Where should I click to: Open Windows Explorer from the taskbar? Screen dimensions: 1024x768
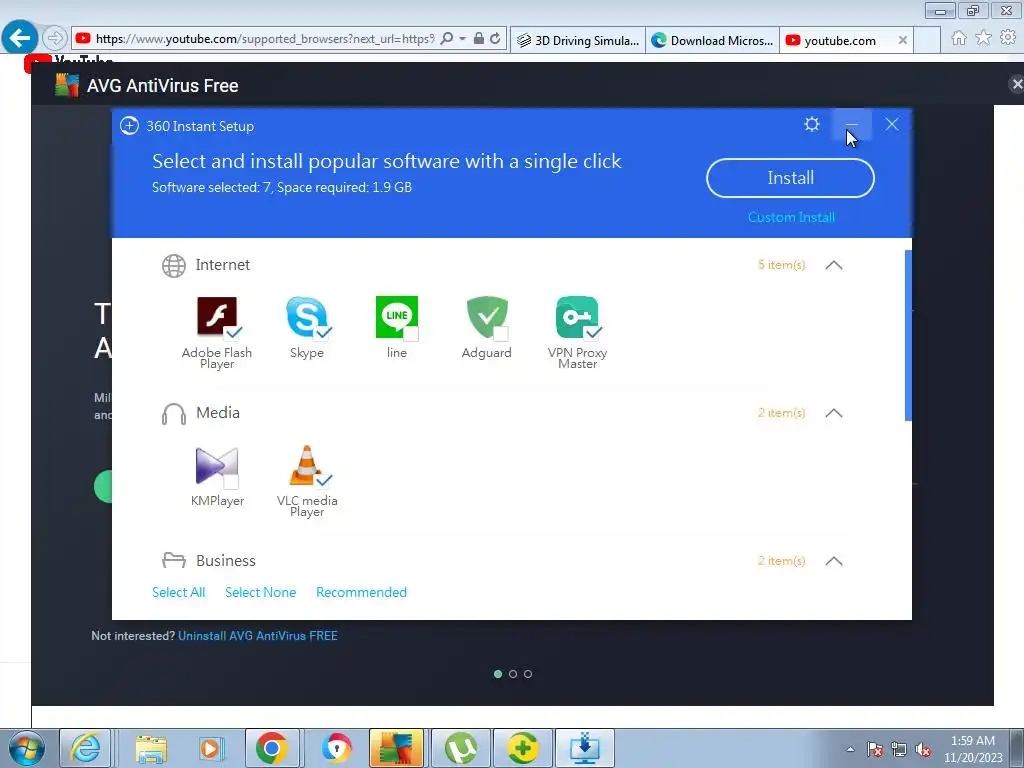coord(152,748)
